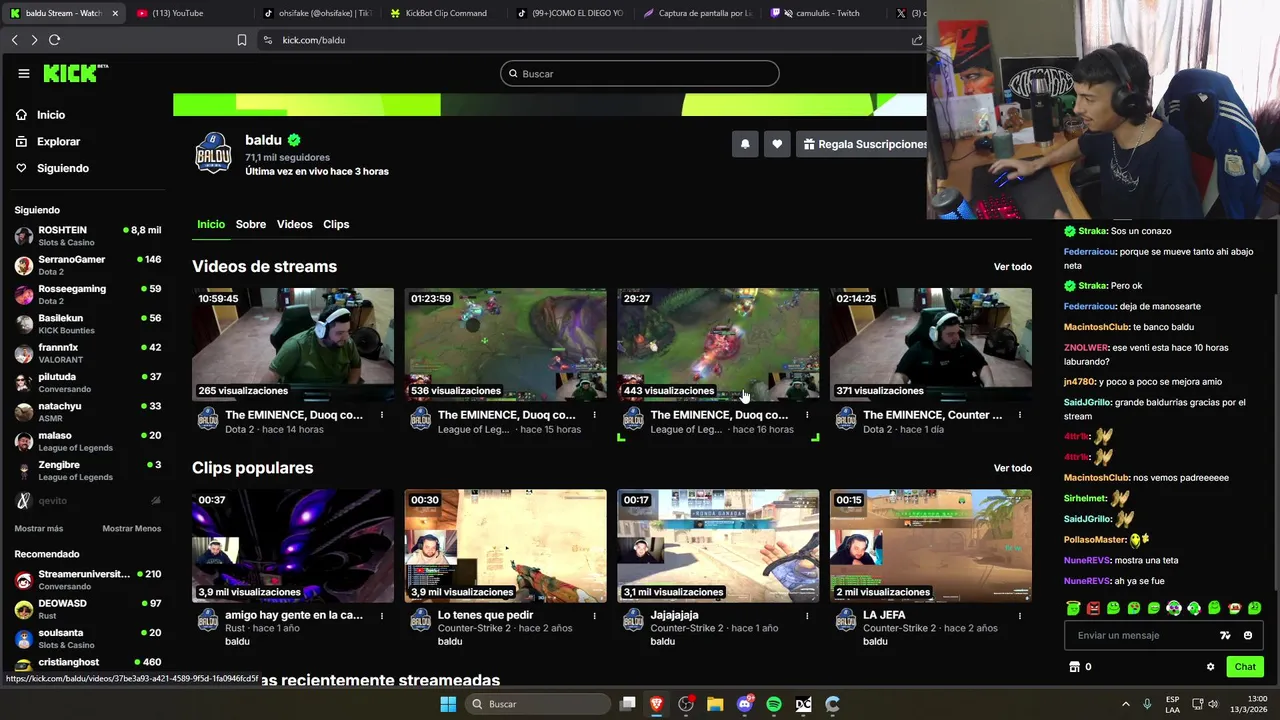Click the heart follow icon for baldu
The height and width of the screenshot is (720, 1280).
tap(777, 144)
